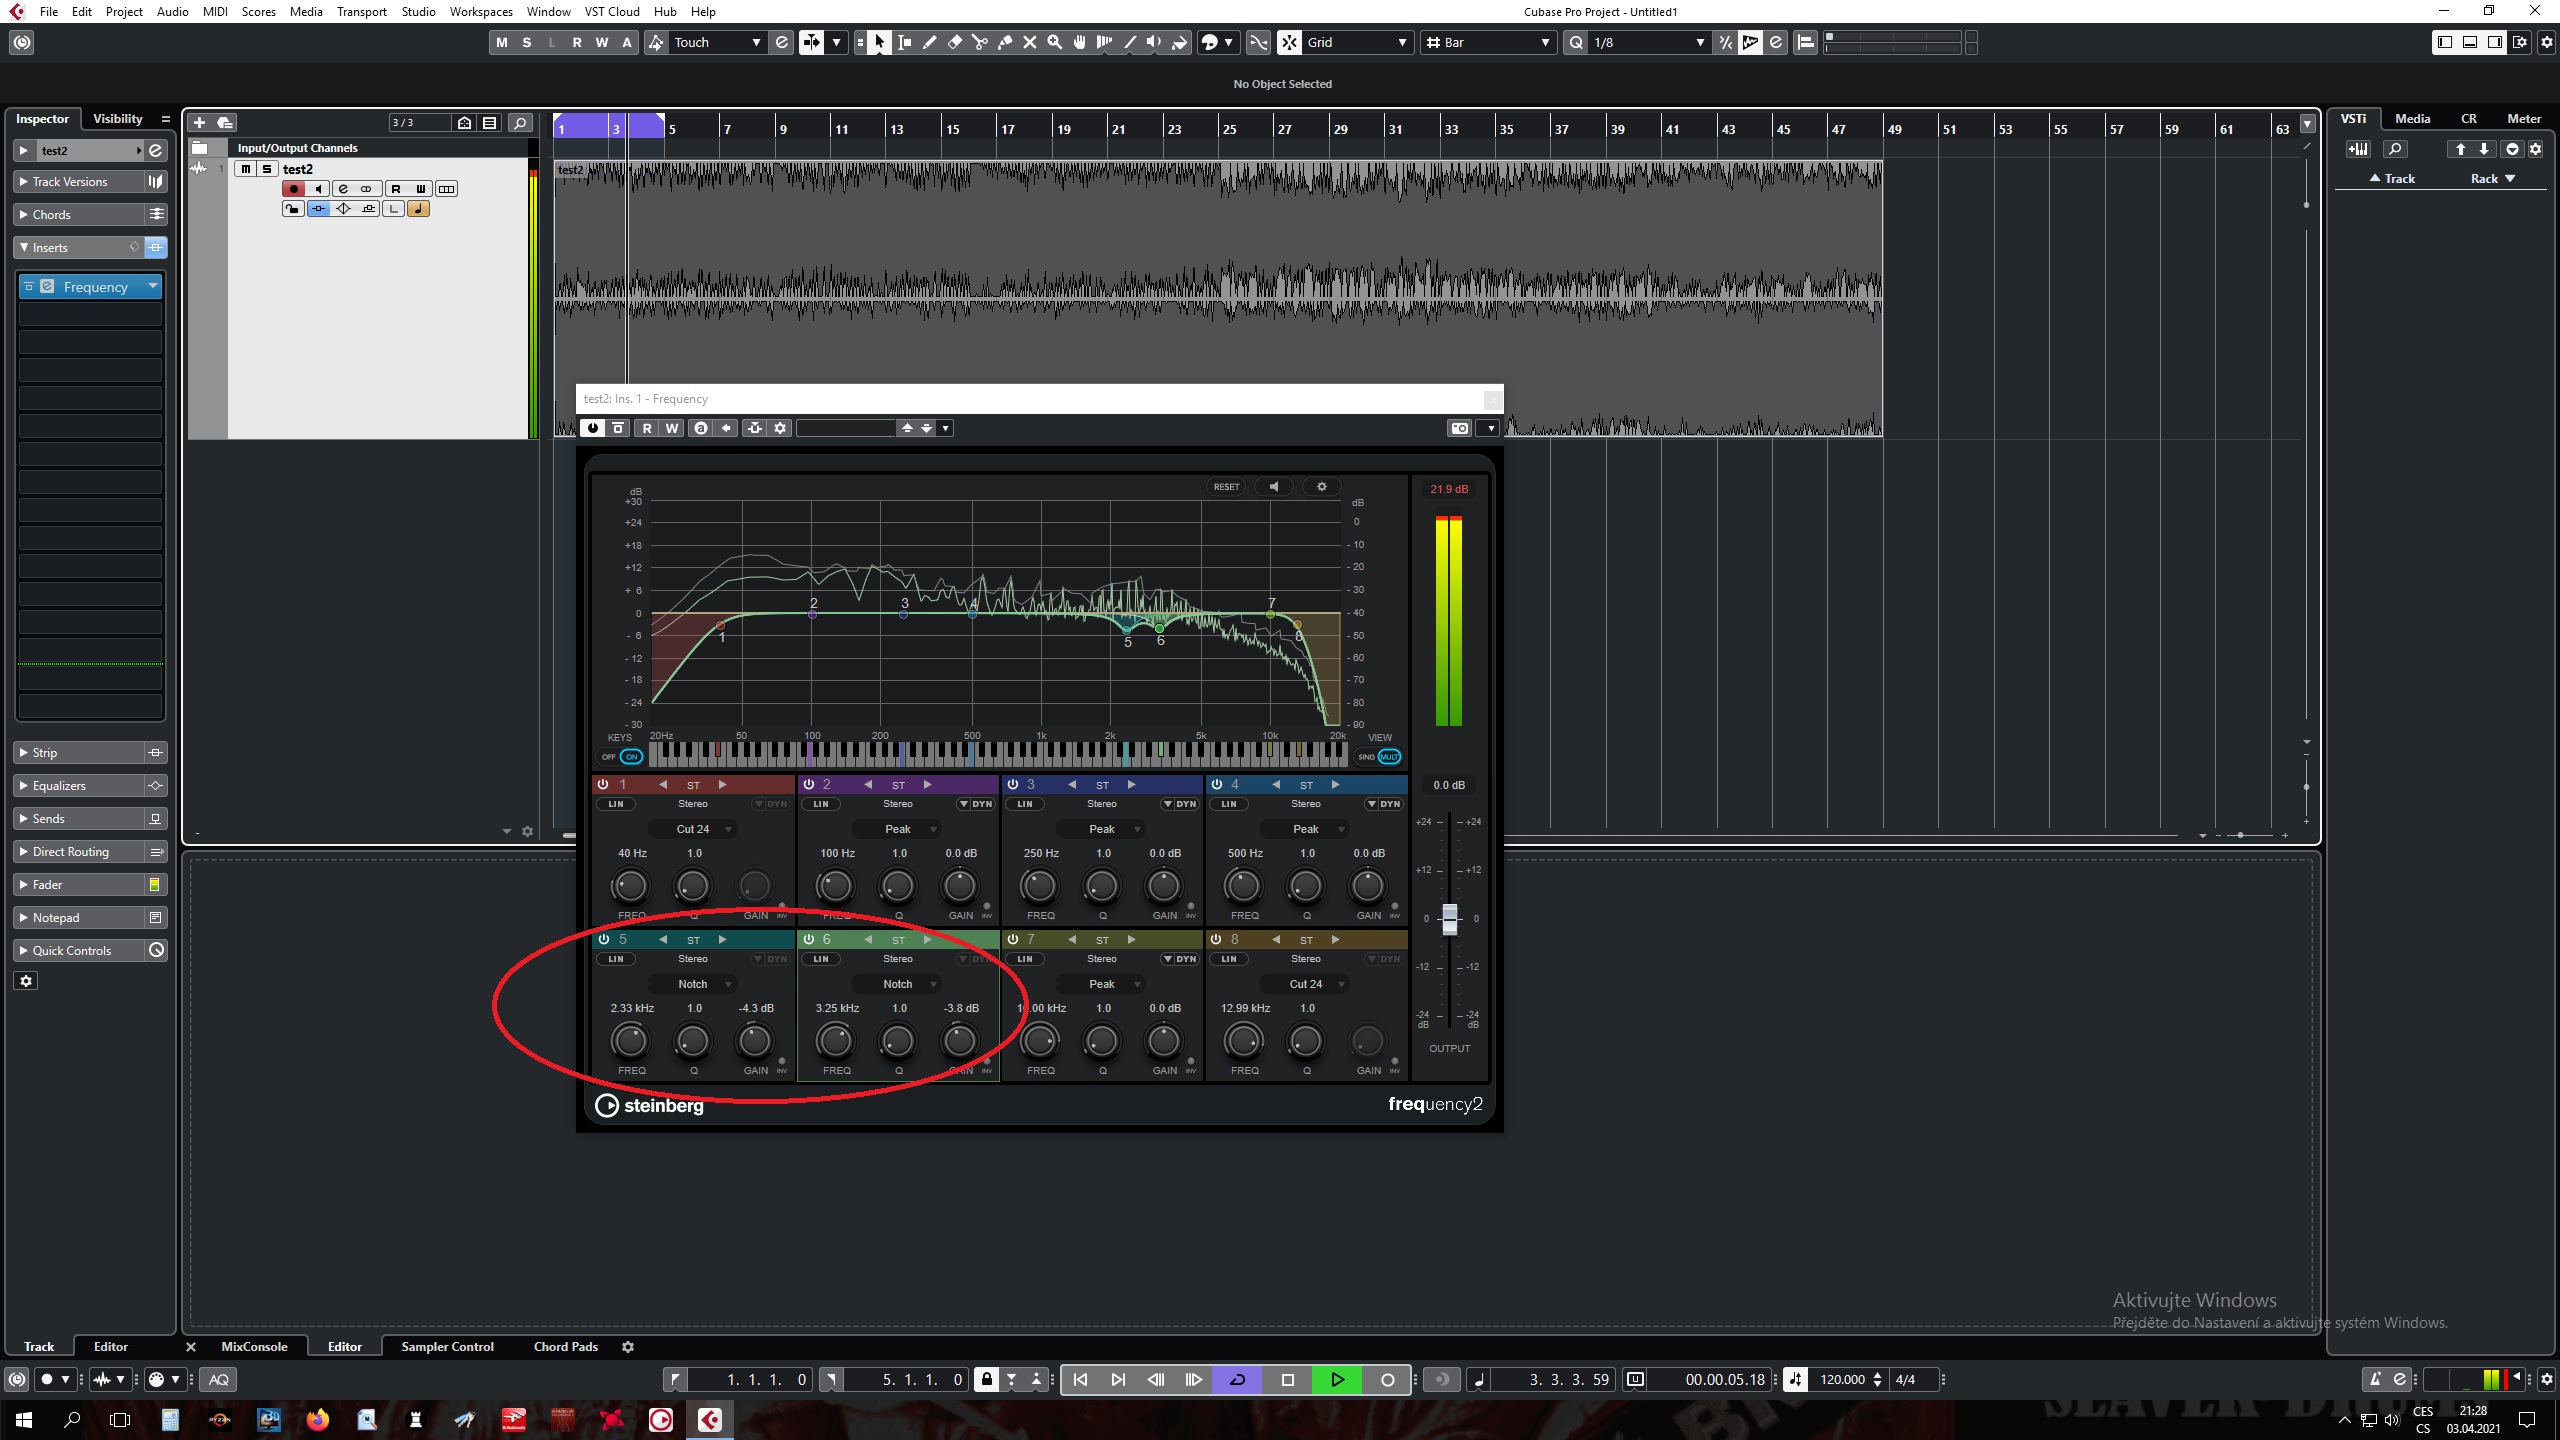Click the Record Enable button on test2 track
This screenshot has width=2560, height=1440.
tap(293, 189)
